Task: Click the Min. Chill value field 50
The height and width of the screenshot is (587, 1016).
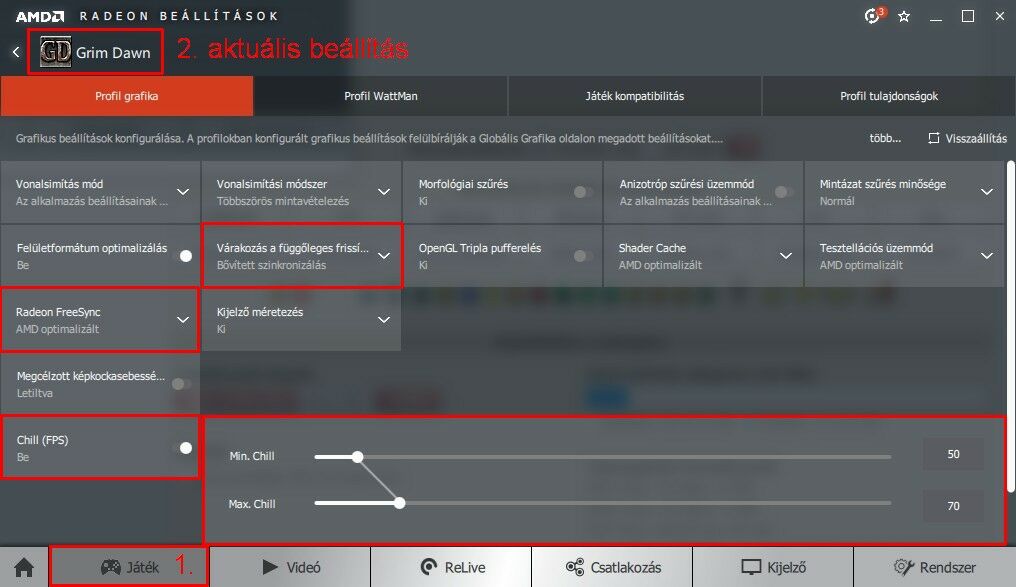Action: [x=953, y=454]
